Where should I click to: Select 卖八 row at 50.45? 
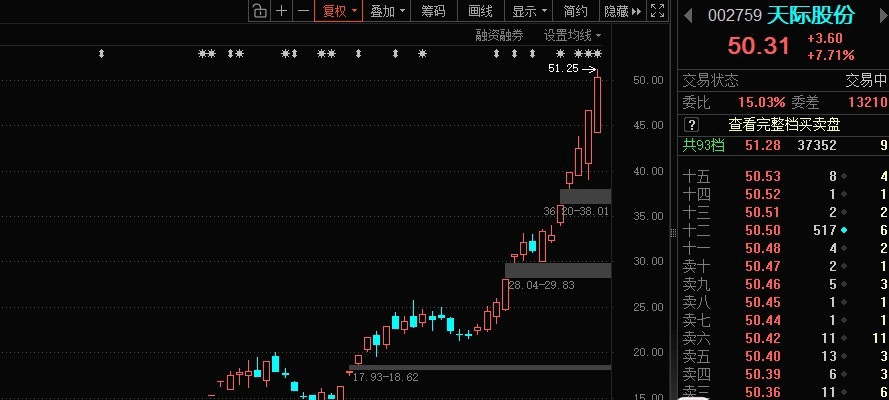click(x=784, y=302)
